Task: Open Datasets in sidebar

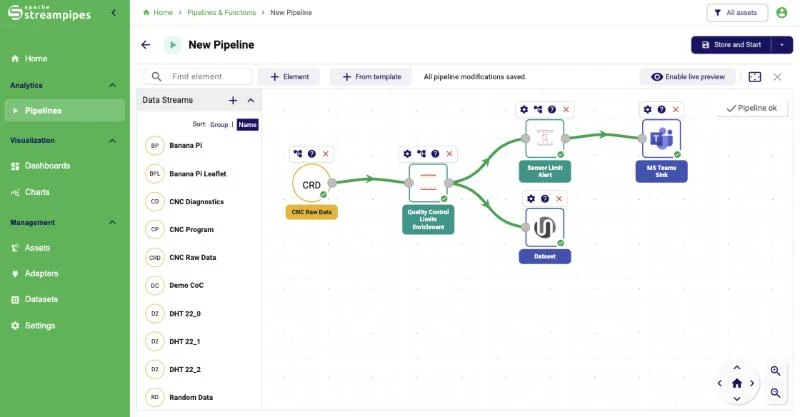Action: tap(65, 300)
